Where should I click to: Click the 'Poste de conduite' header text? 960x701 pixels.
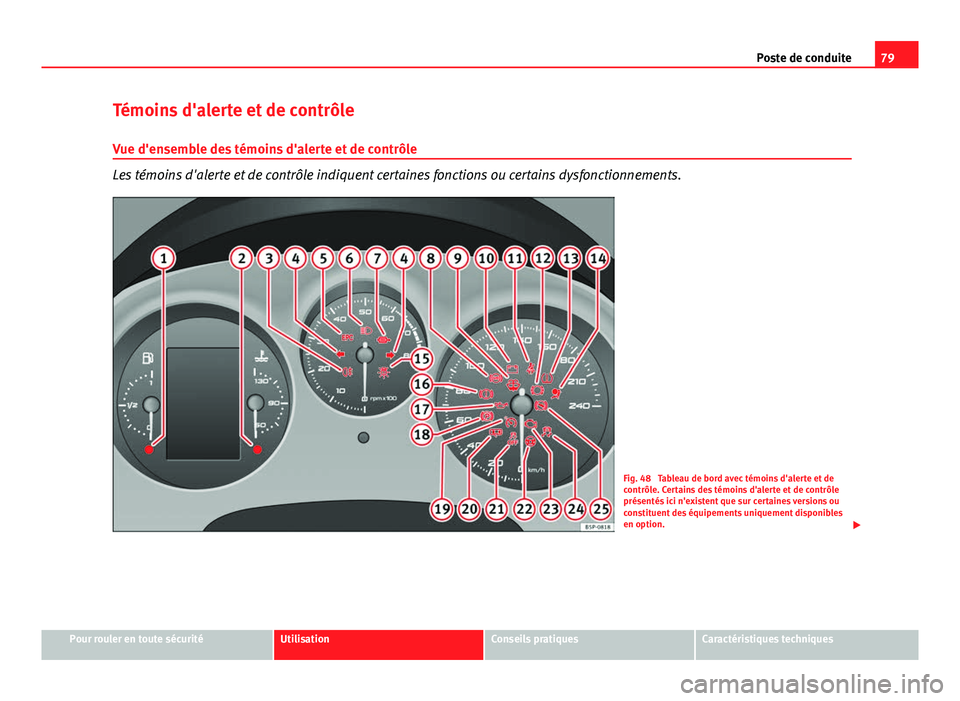pos(804,58)
